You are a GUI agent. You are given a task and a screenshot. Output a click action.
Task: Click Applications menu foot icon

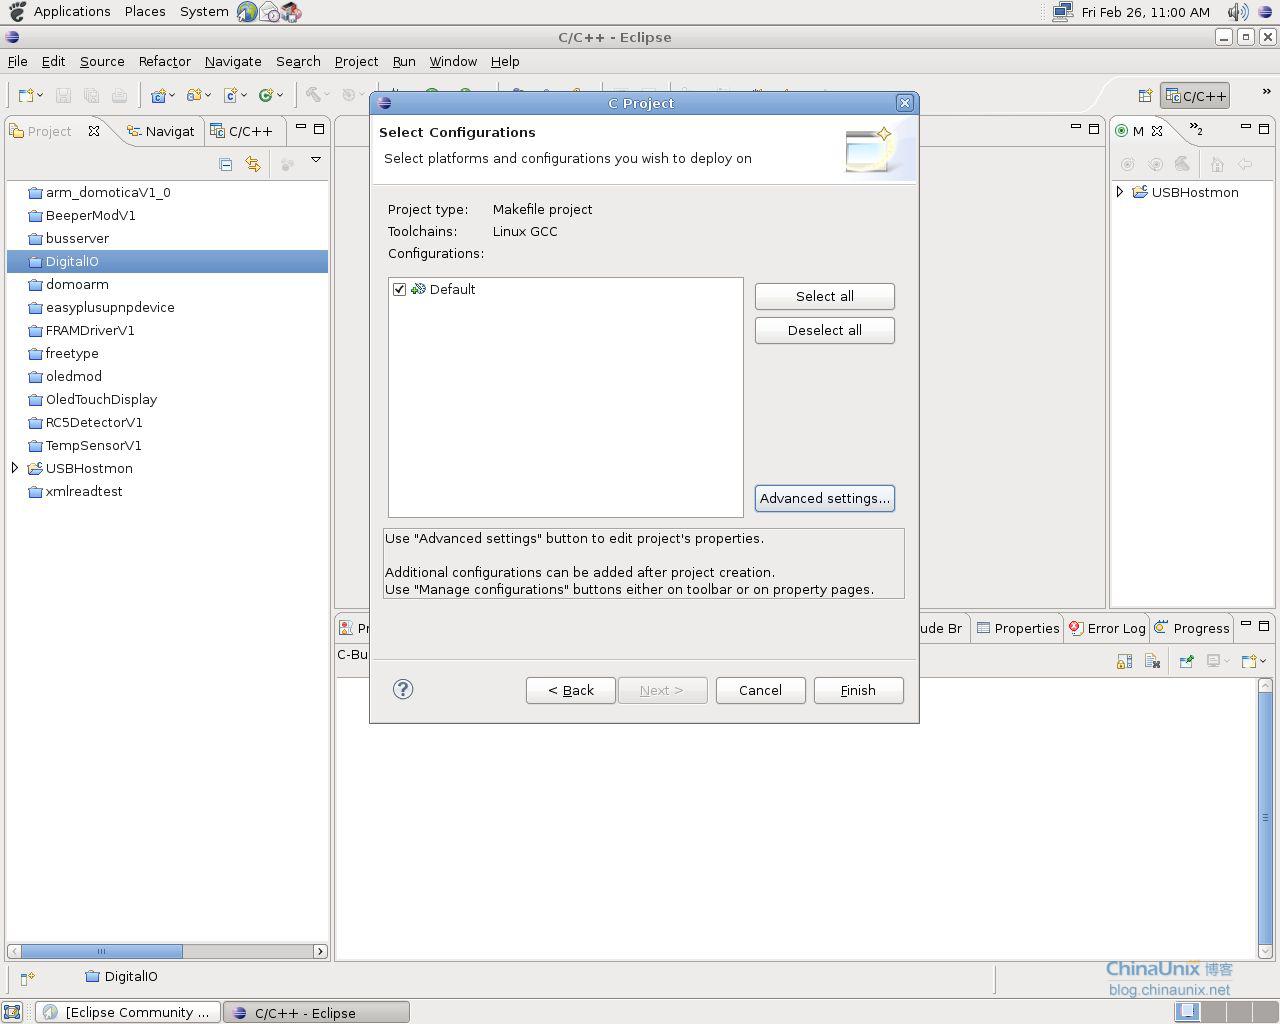pyautogui.click(x=17, y=11)
